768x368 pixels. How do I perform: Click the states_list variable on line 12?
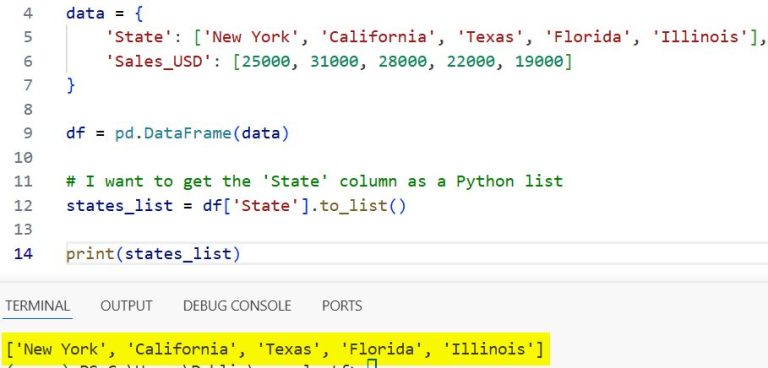[x=120, y=206]
